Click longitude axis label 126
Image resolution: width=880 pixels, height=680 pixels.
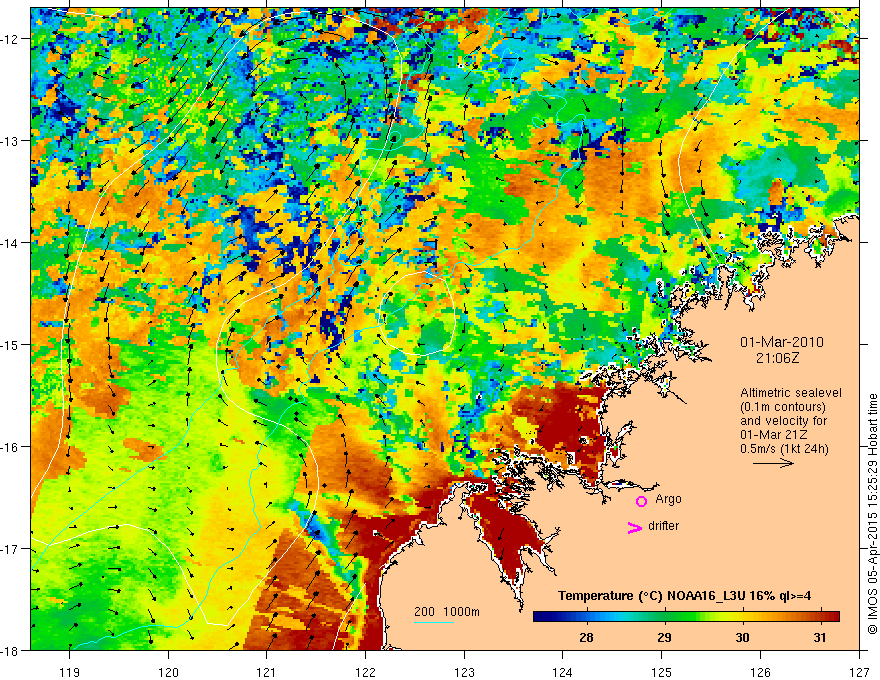pyautogui.click(x=760, y=672)
